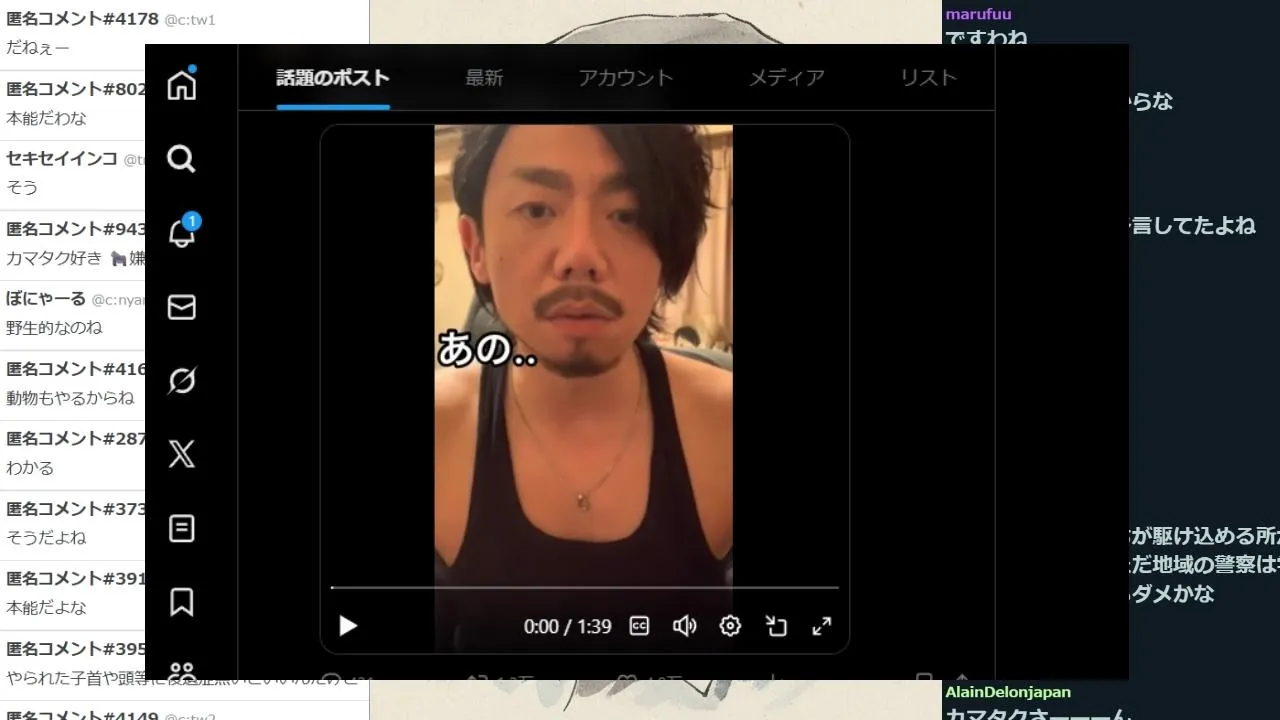Click username ぽにゃーる in comments
The height and width of the screenshot is (720, 1280).
[46, 298]
